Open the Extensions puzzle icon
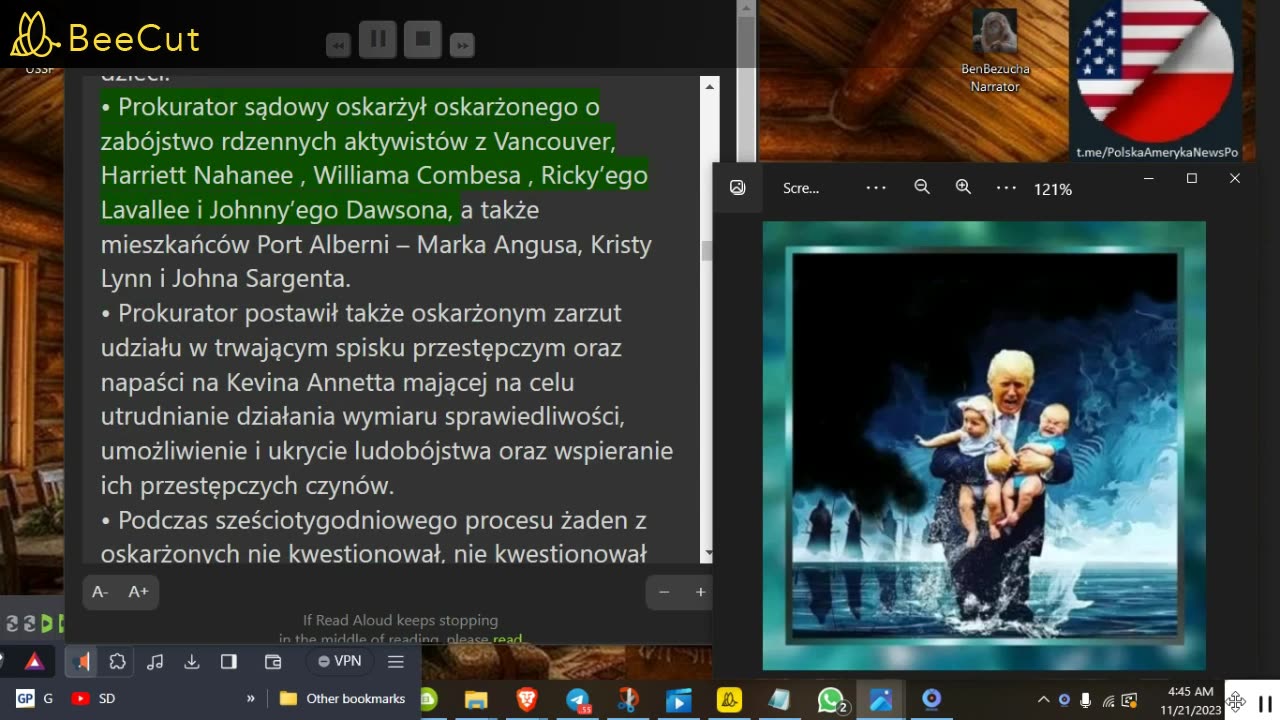The image size is (1280, 720). tap(117, 661)
